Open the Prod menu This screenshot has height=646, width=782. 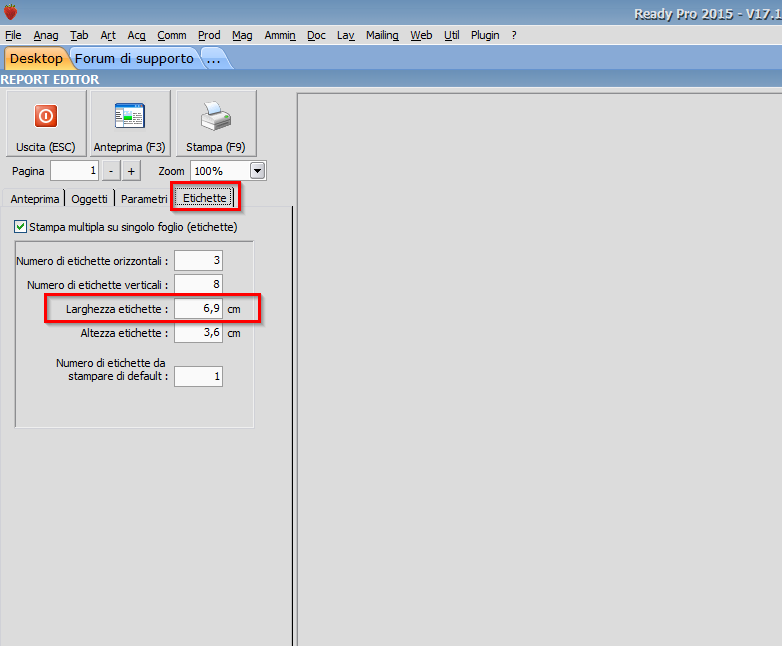point(209,35)
